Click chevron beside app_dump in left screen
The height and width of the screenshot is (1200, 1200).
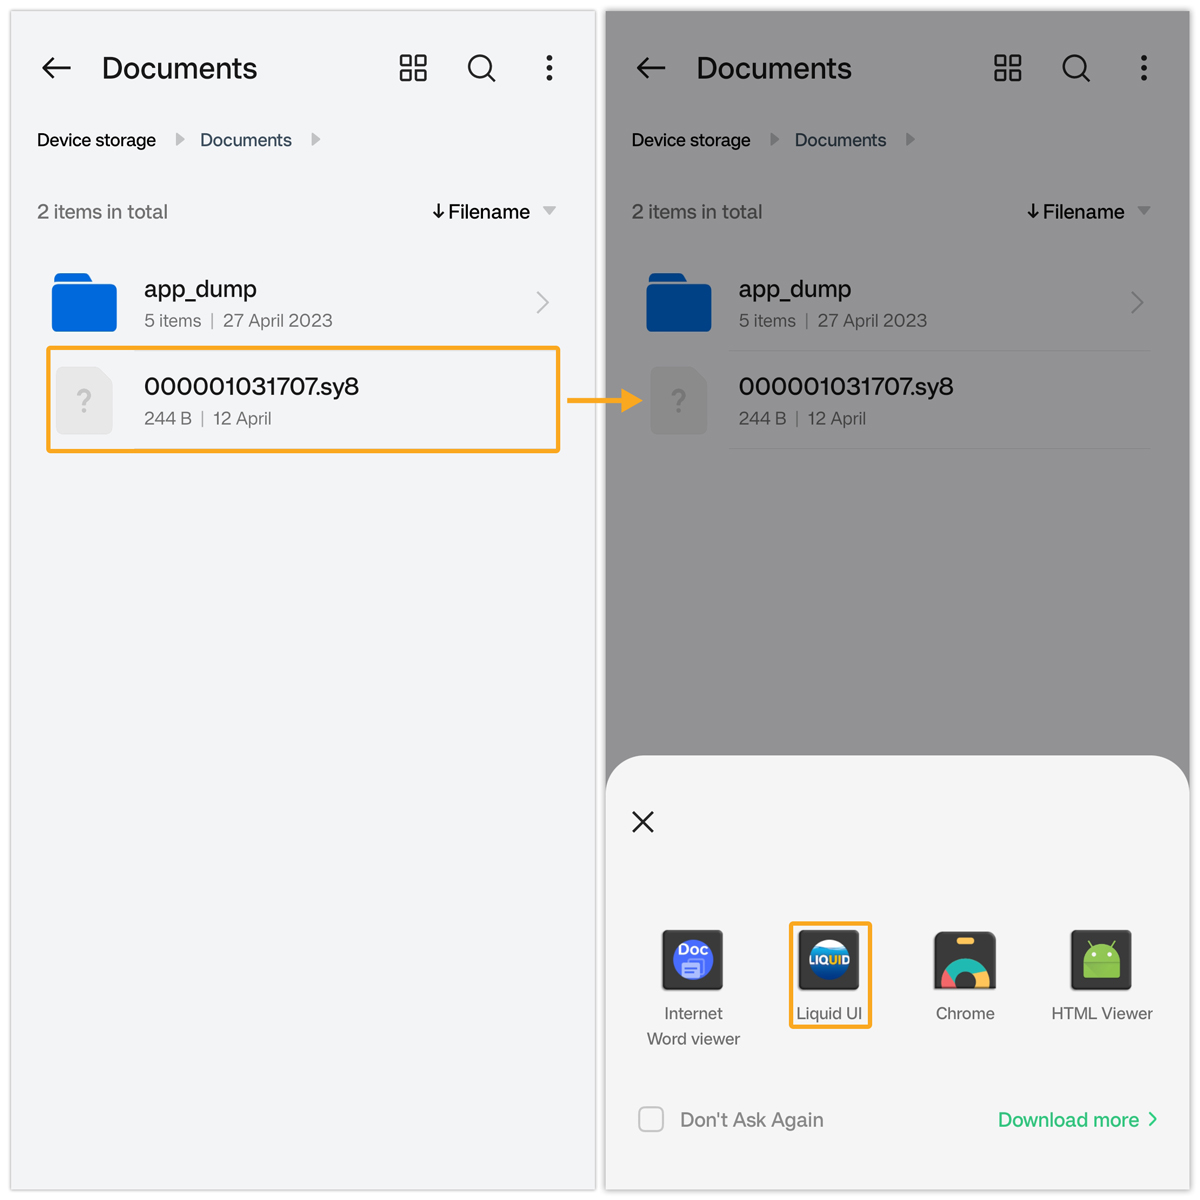[542, 302]
